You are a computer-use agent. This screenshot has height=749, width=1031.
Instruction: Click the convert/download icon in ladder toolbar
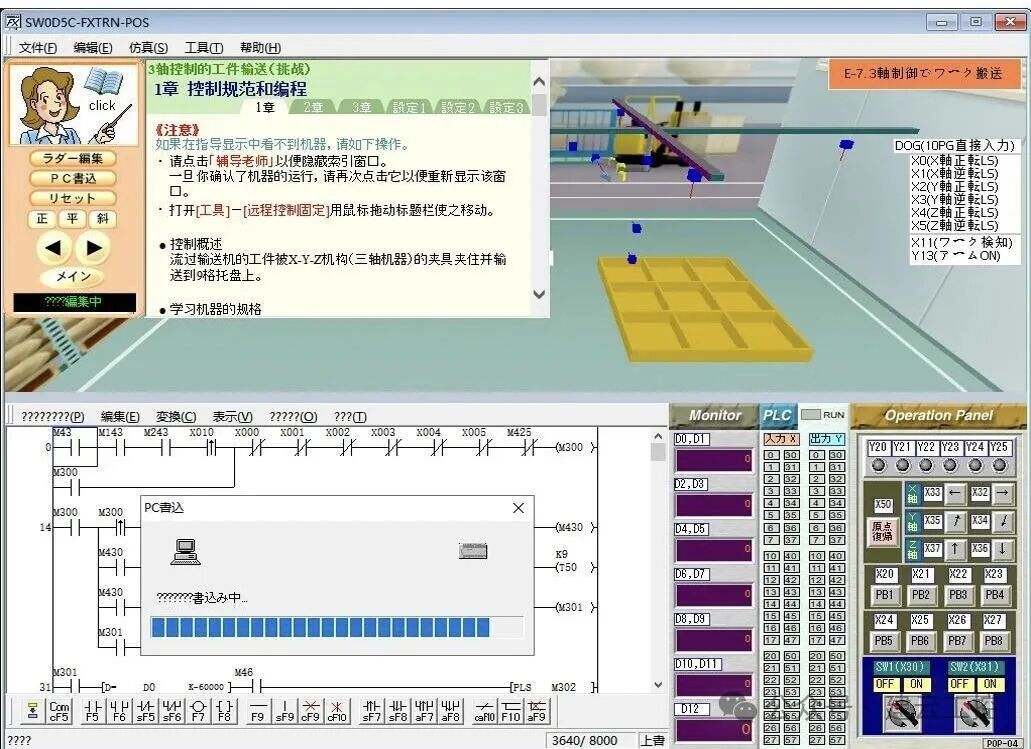[32, 711]
